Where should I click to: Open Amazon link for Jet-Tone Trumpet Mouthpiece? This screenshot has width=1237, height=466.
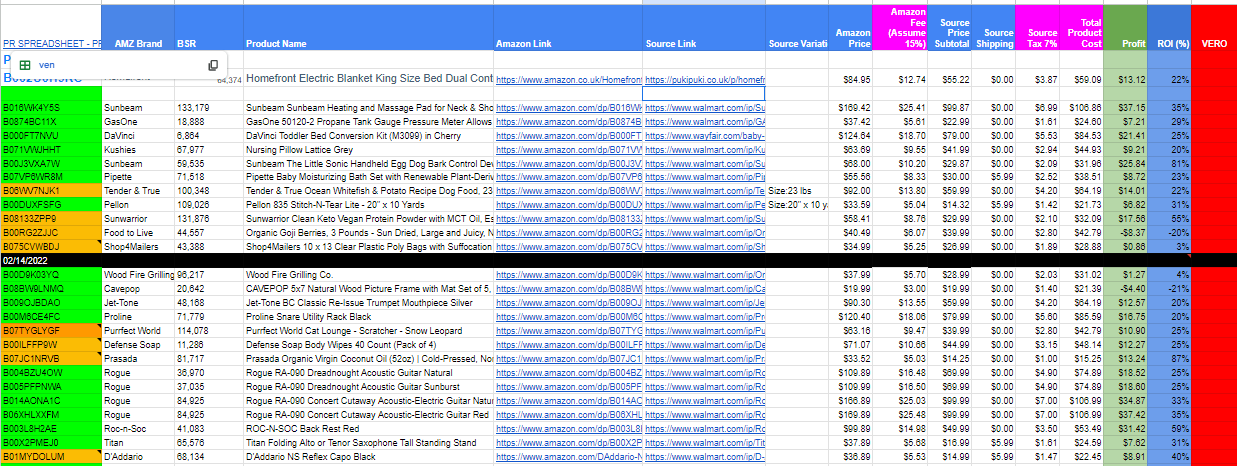click(567, 302)
